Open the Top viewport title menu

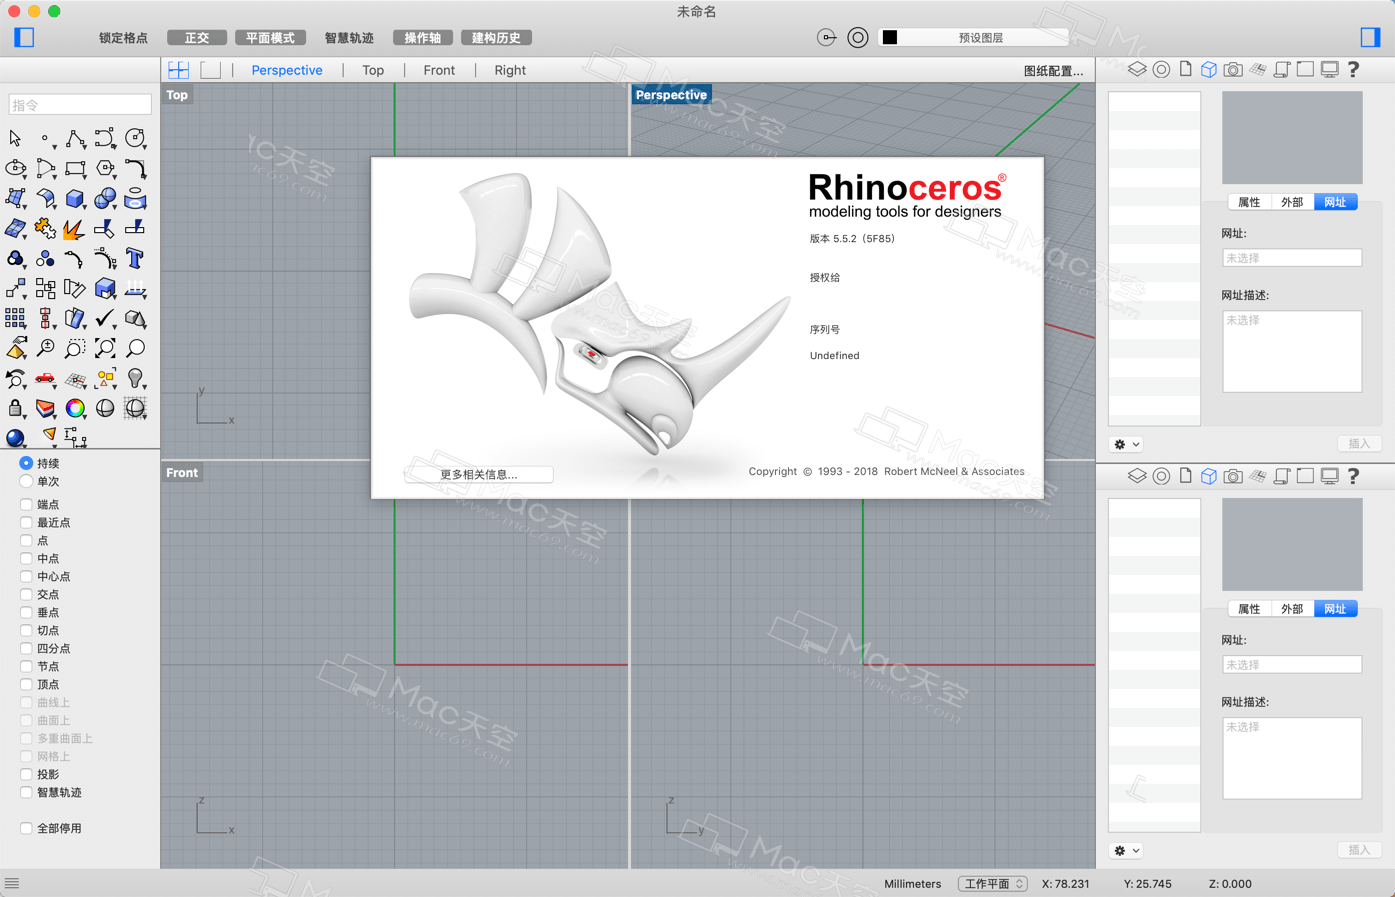coord(177,95)
